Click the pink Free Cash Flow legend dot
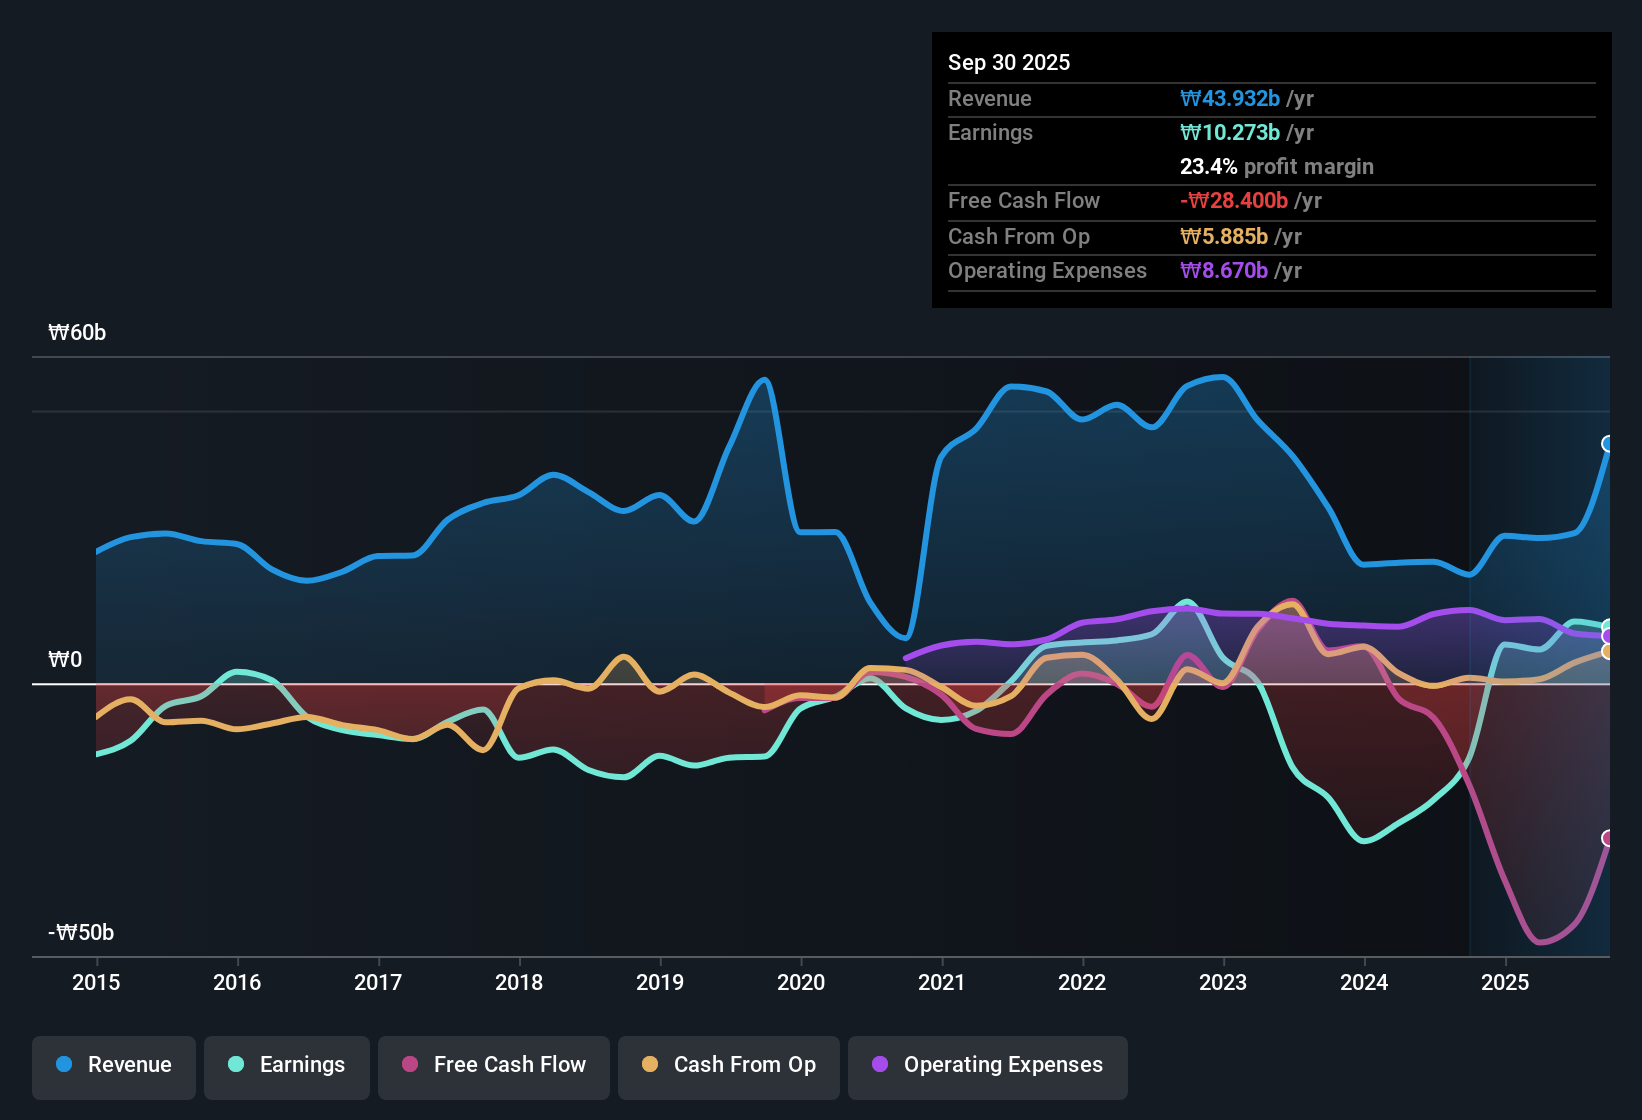Screen dimensions: 1642x1120 coord(410,1065)
